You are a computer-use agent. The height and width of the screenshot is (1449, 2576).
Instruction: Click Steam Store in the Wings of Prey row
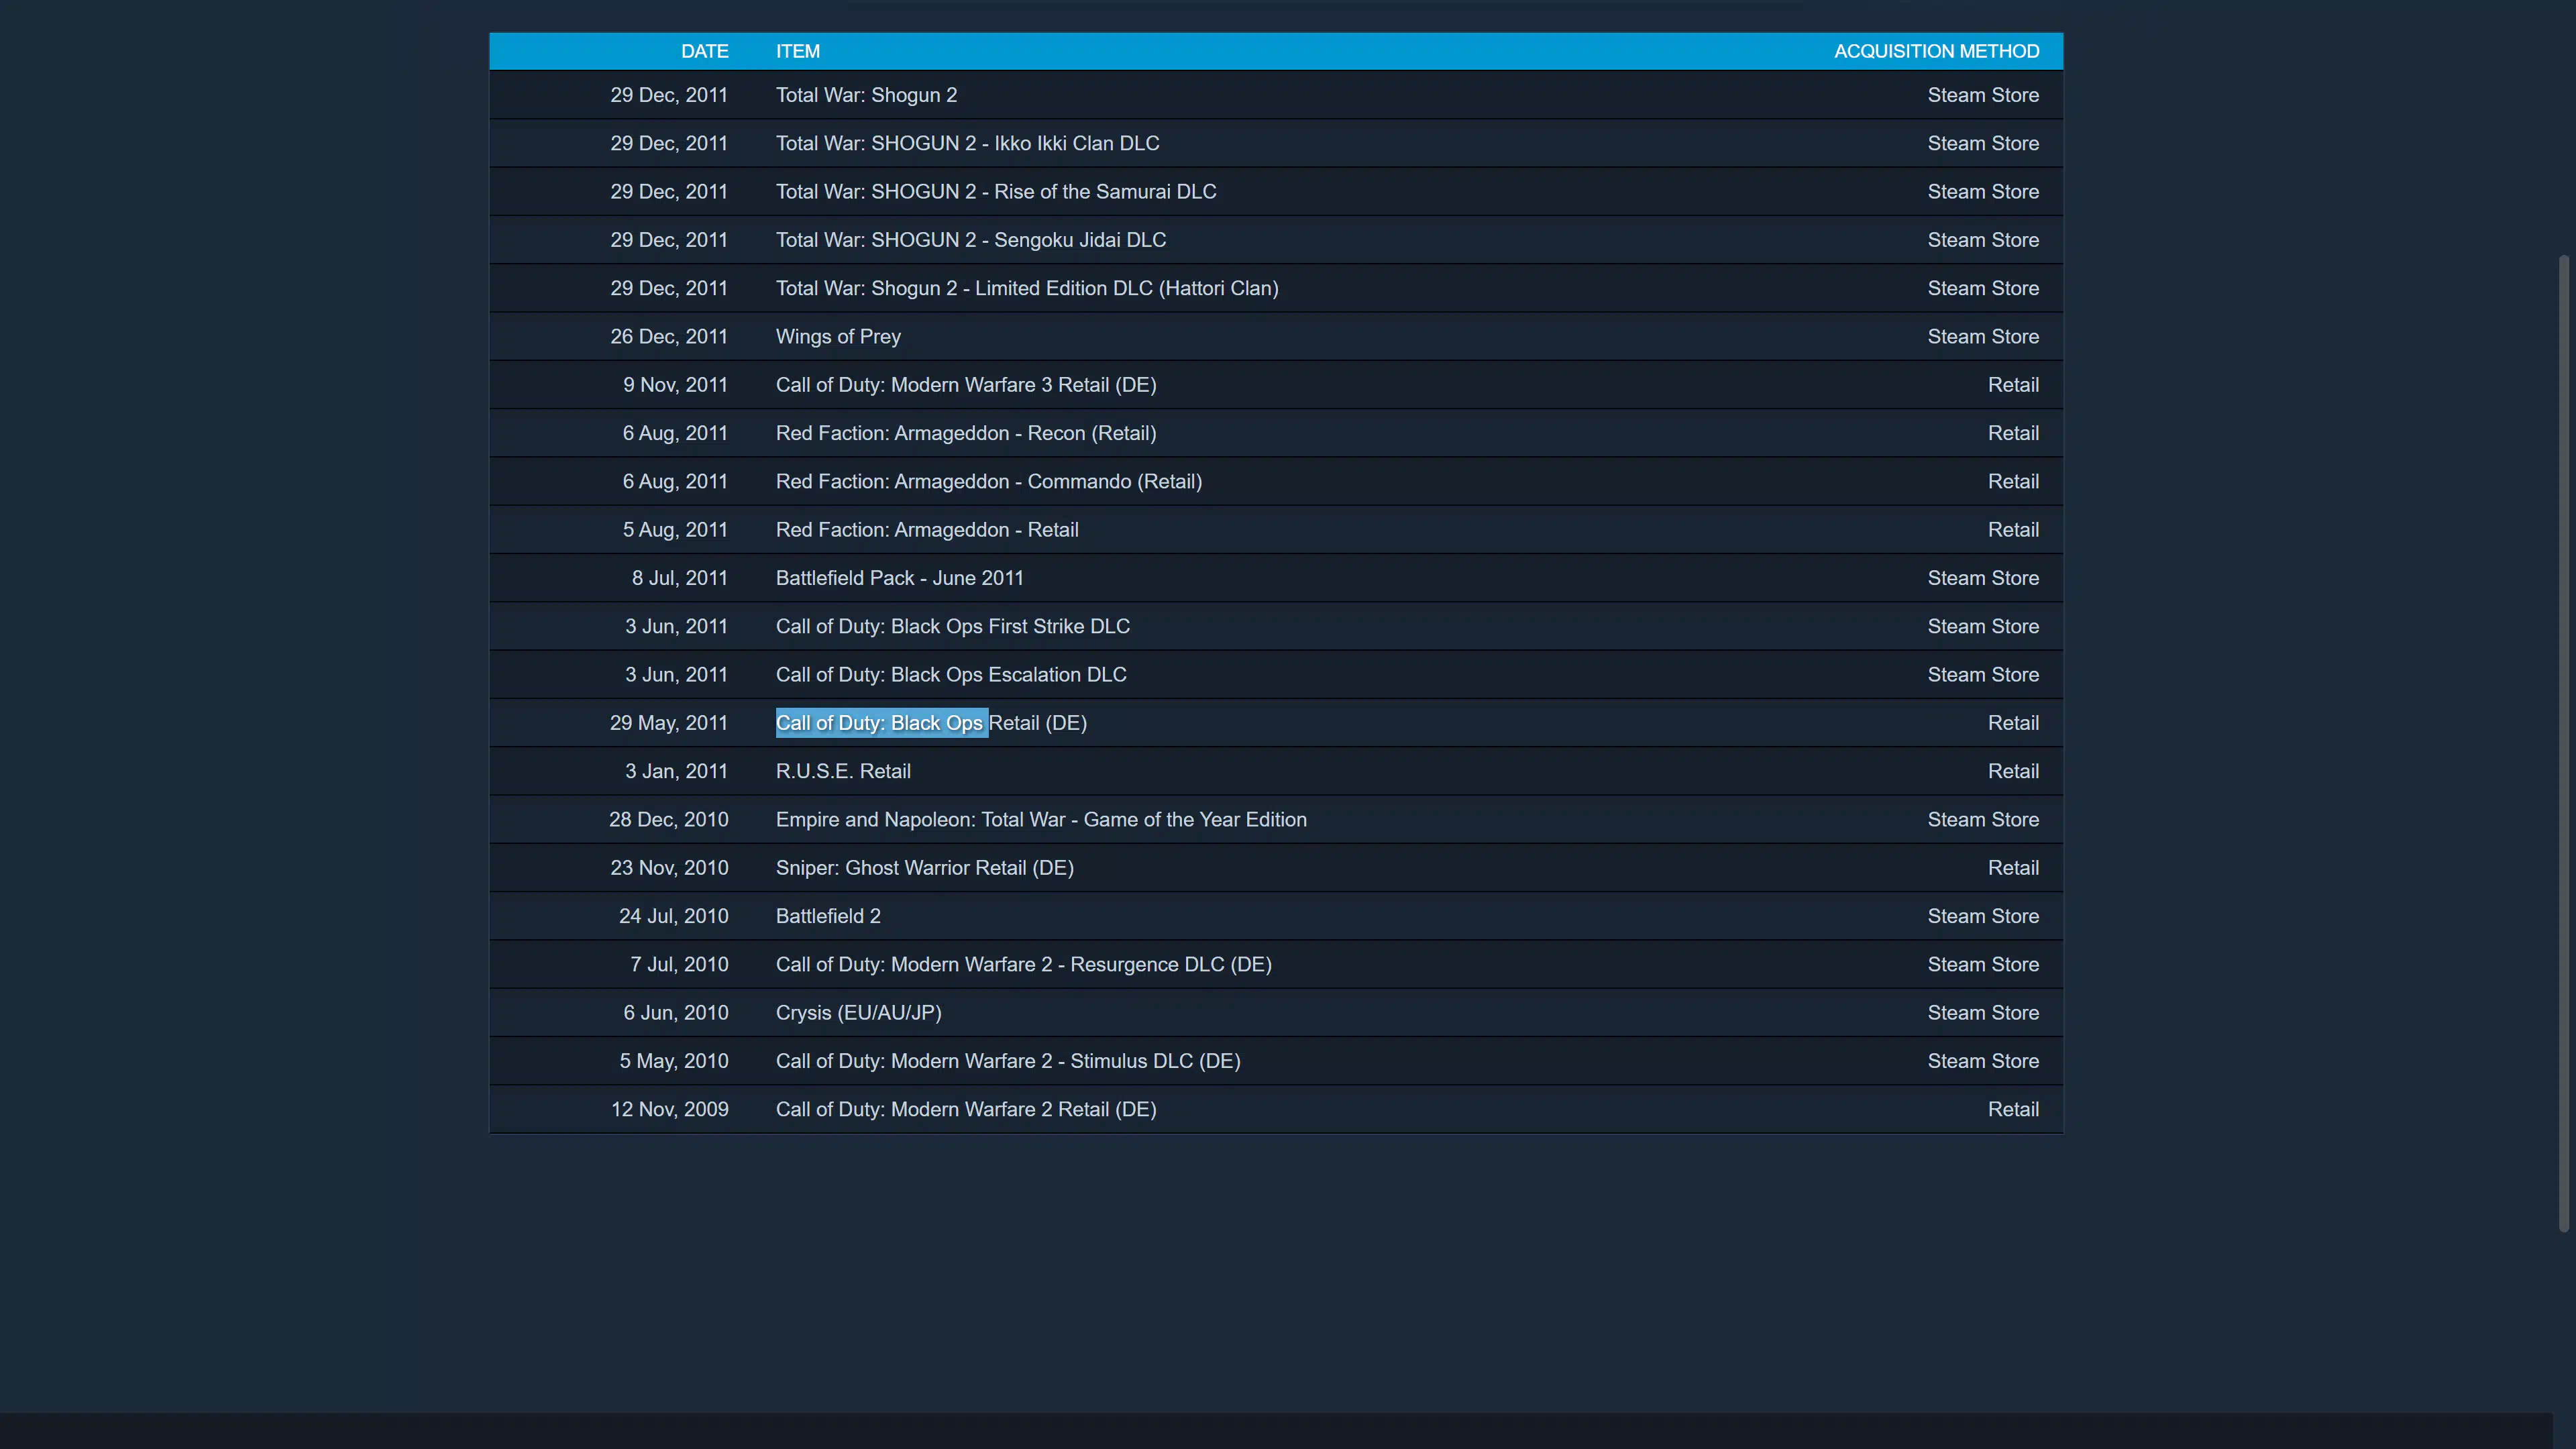tap(1983, 336)
